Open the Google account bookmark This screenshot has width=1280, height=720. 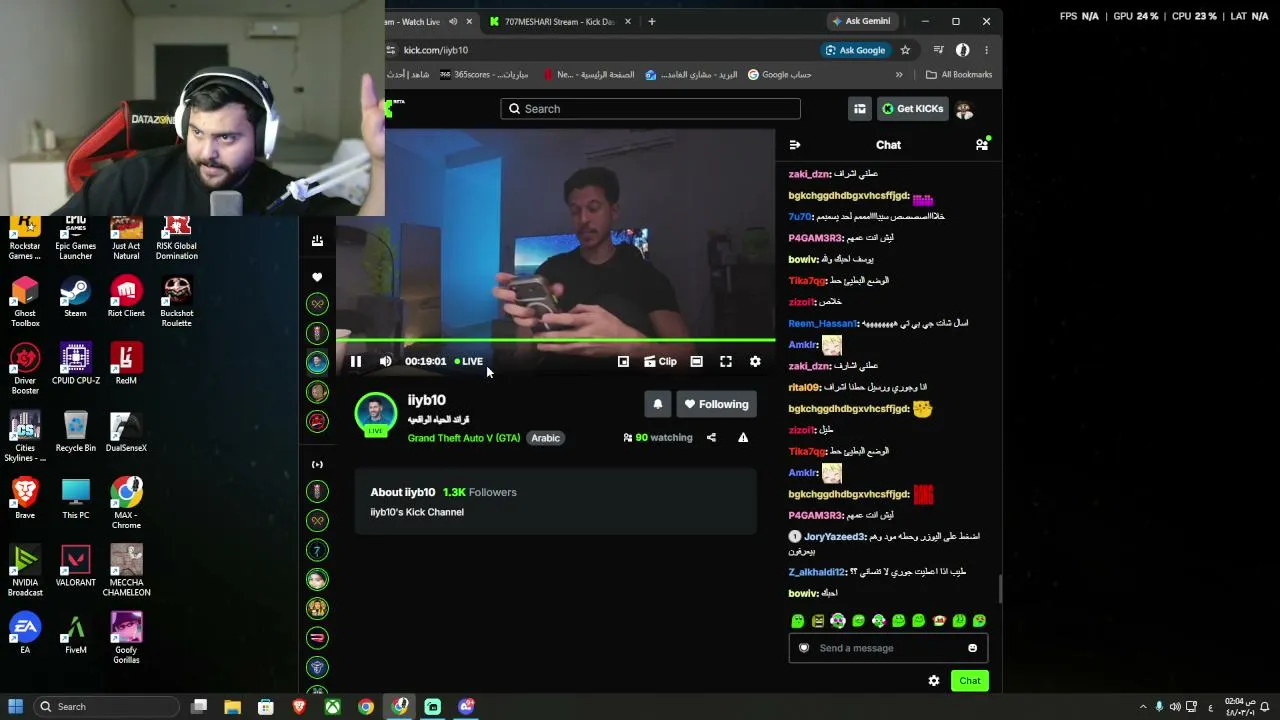coord(779,75)
